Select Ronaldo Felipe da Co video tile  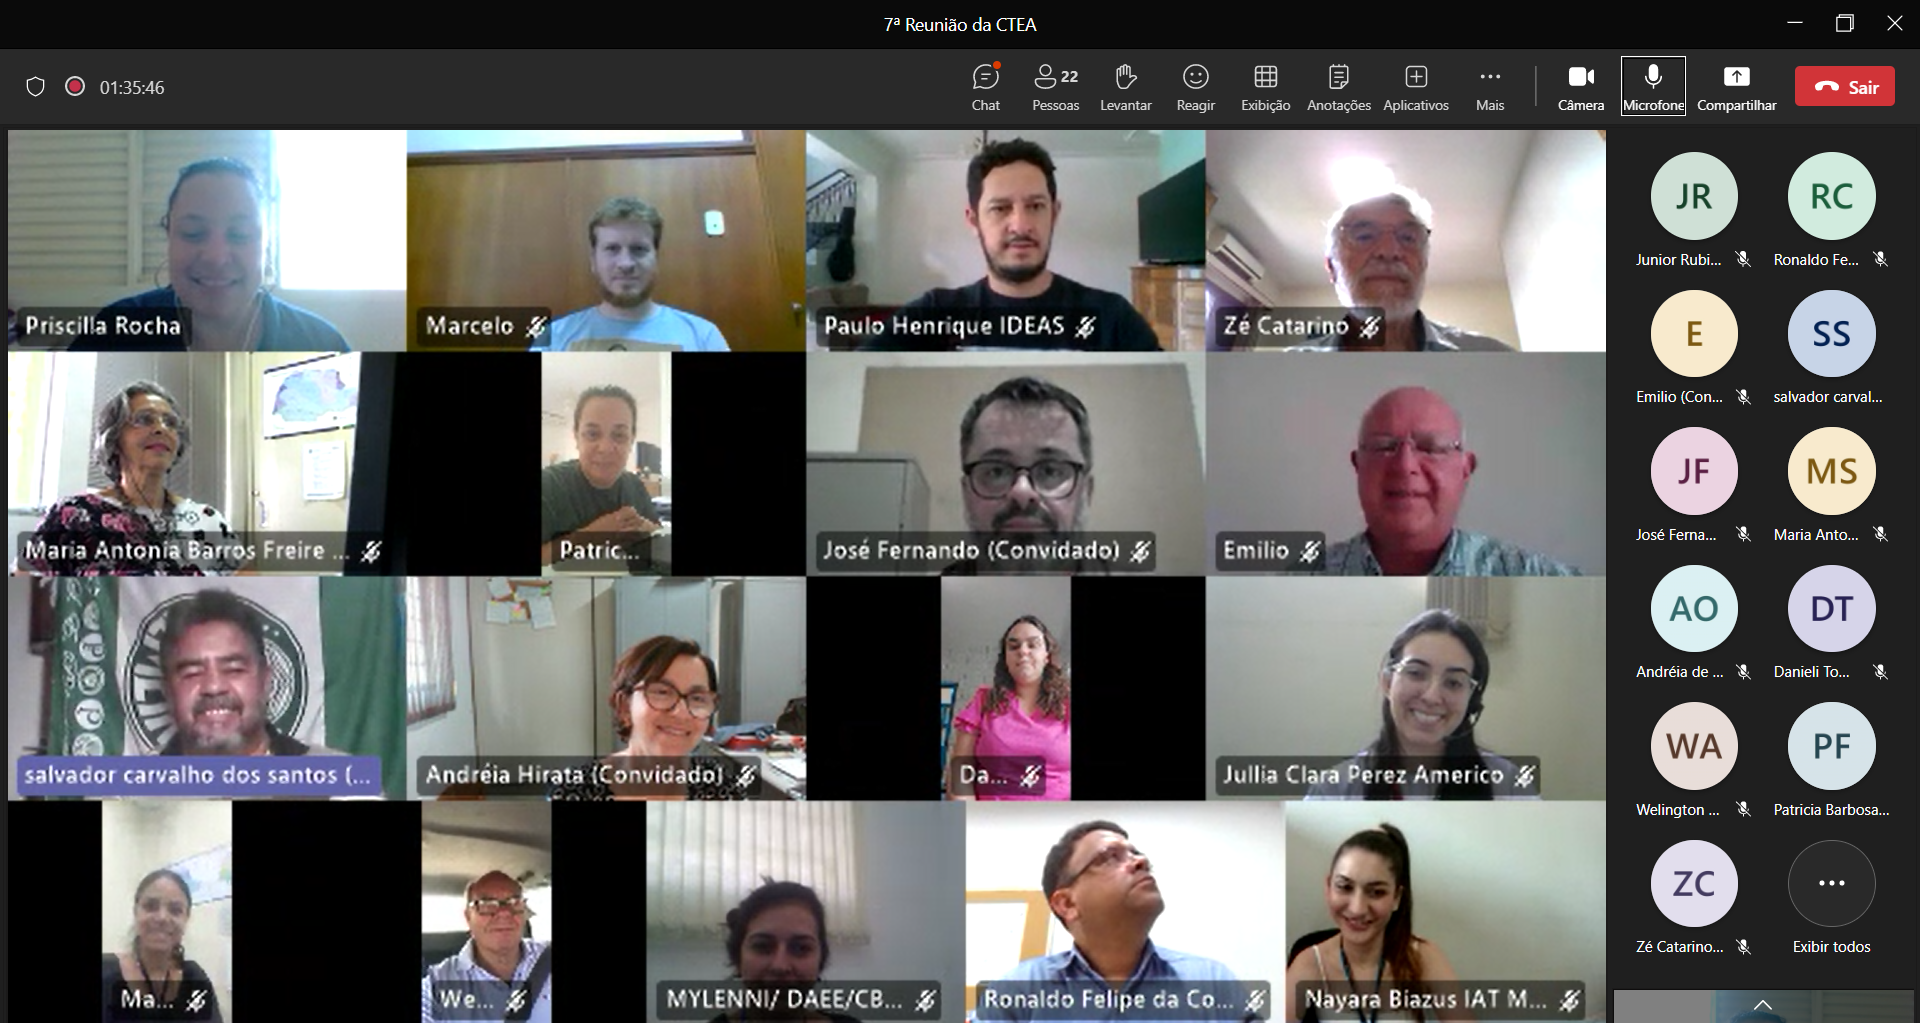click(x=1125, y=911)
